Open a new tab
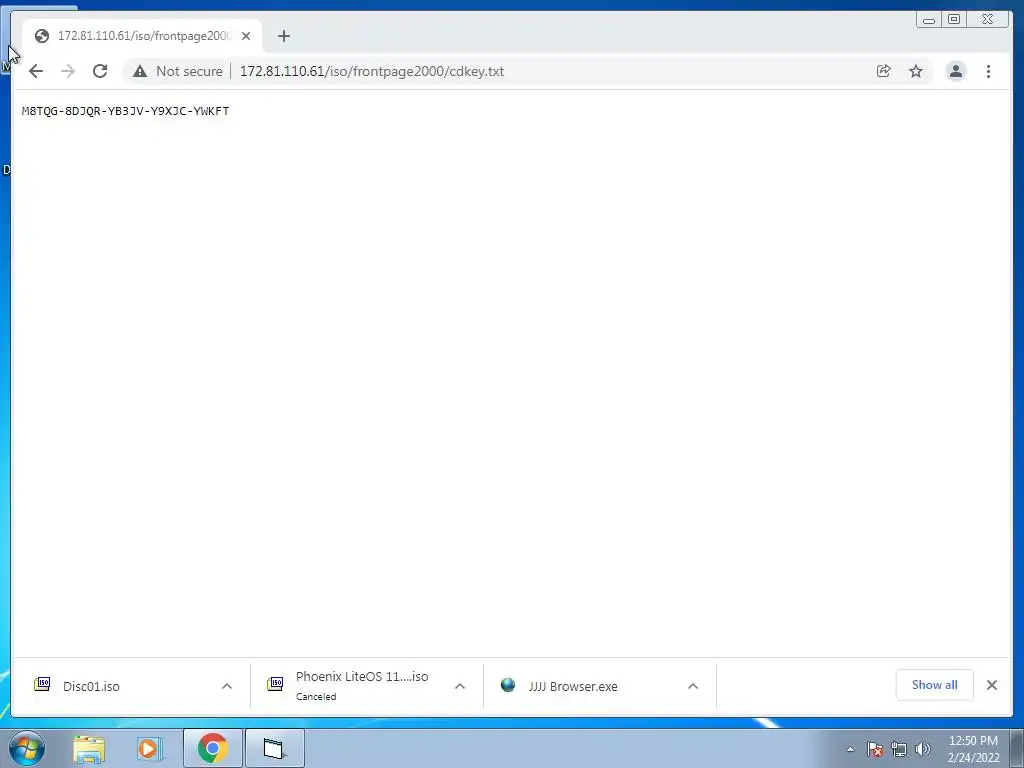The width and height of the screenshot is (1024, 768). pos(283,36)
